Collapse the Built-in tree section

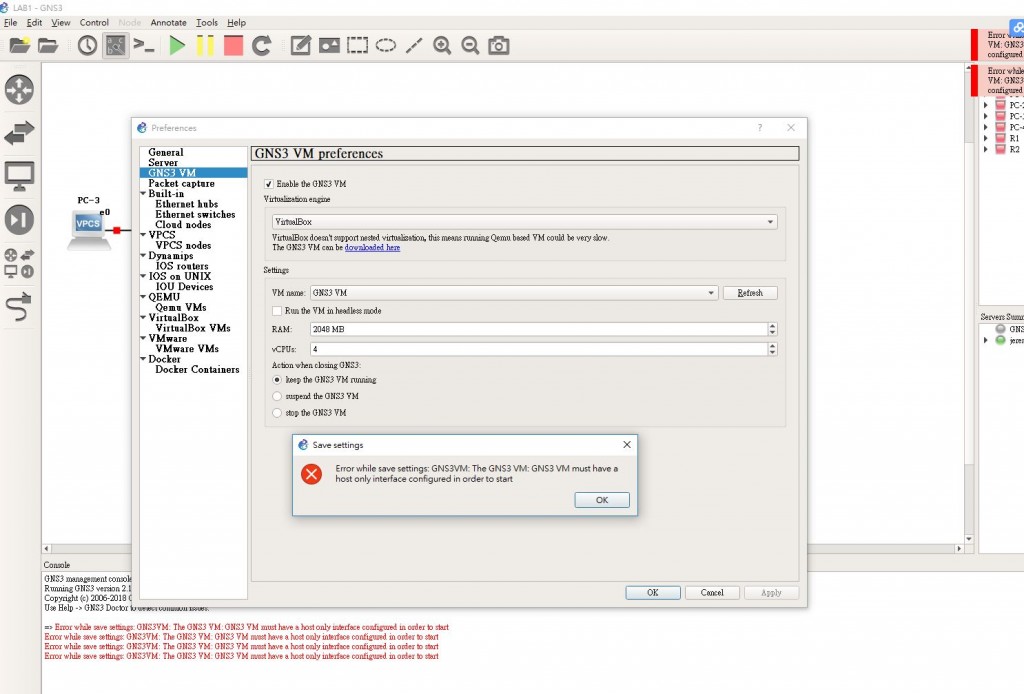pos(143,194)
